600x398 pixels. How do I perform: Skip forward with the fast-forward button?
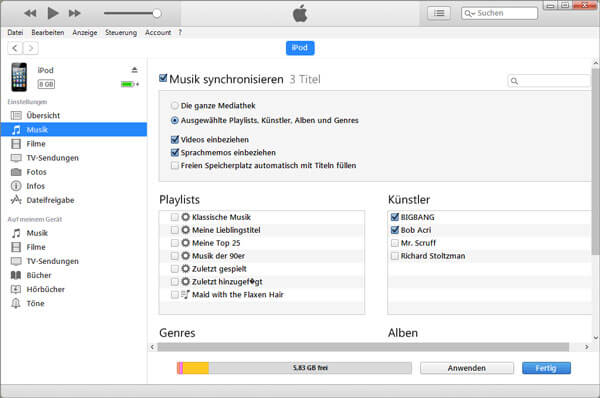74,13
